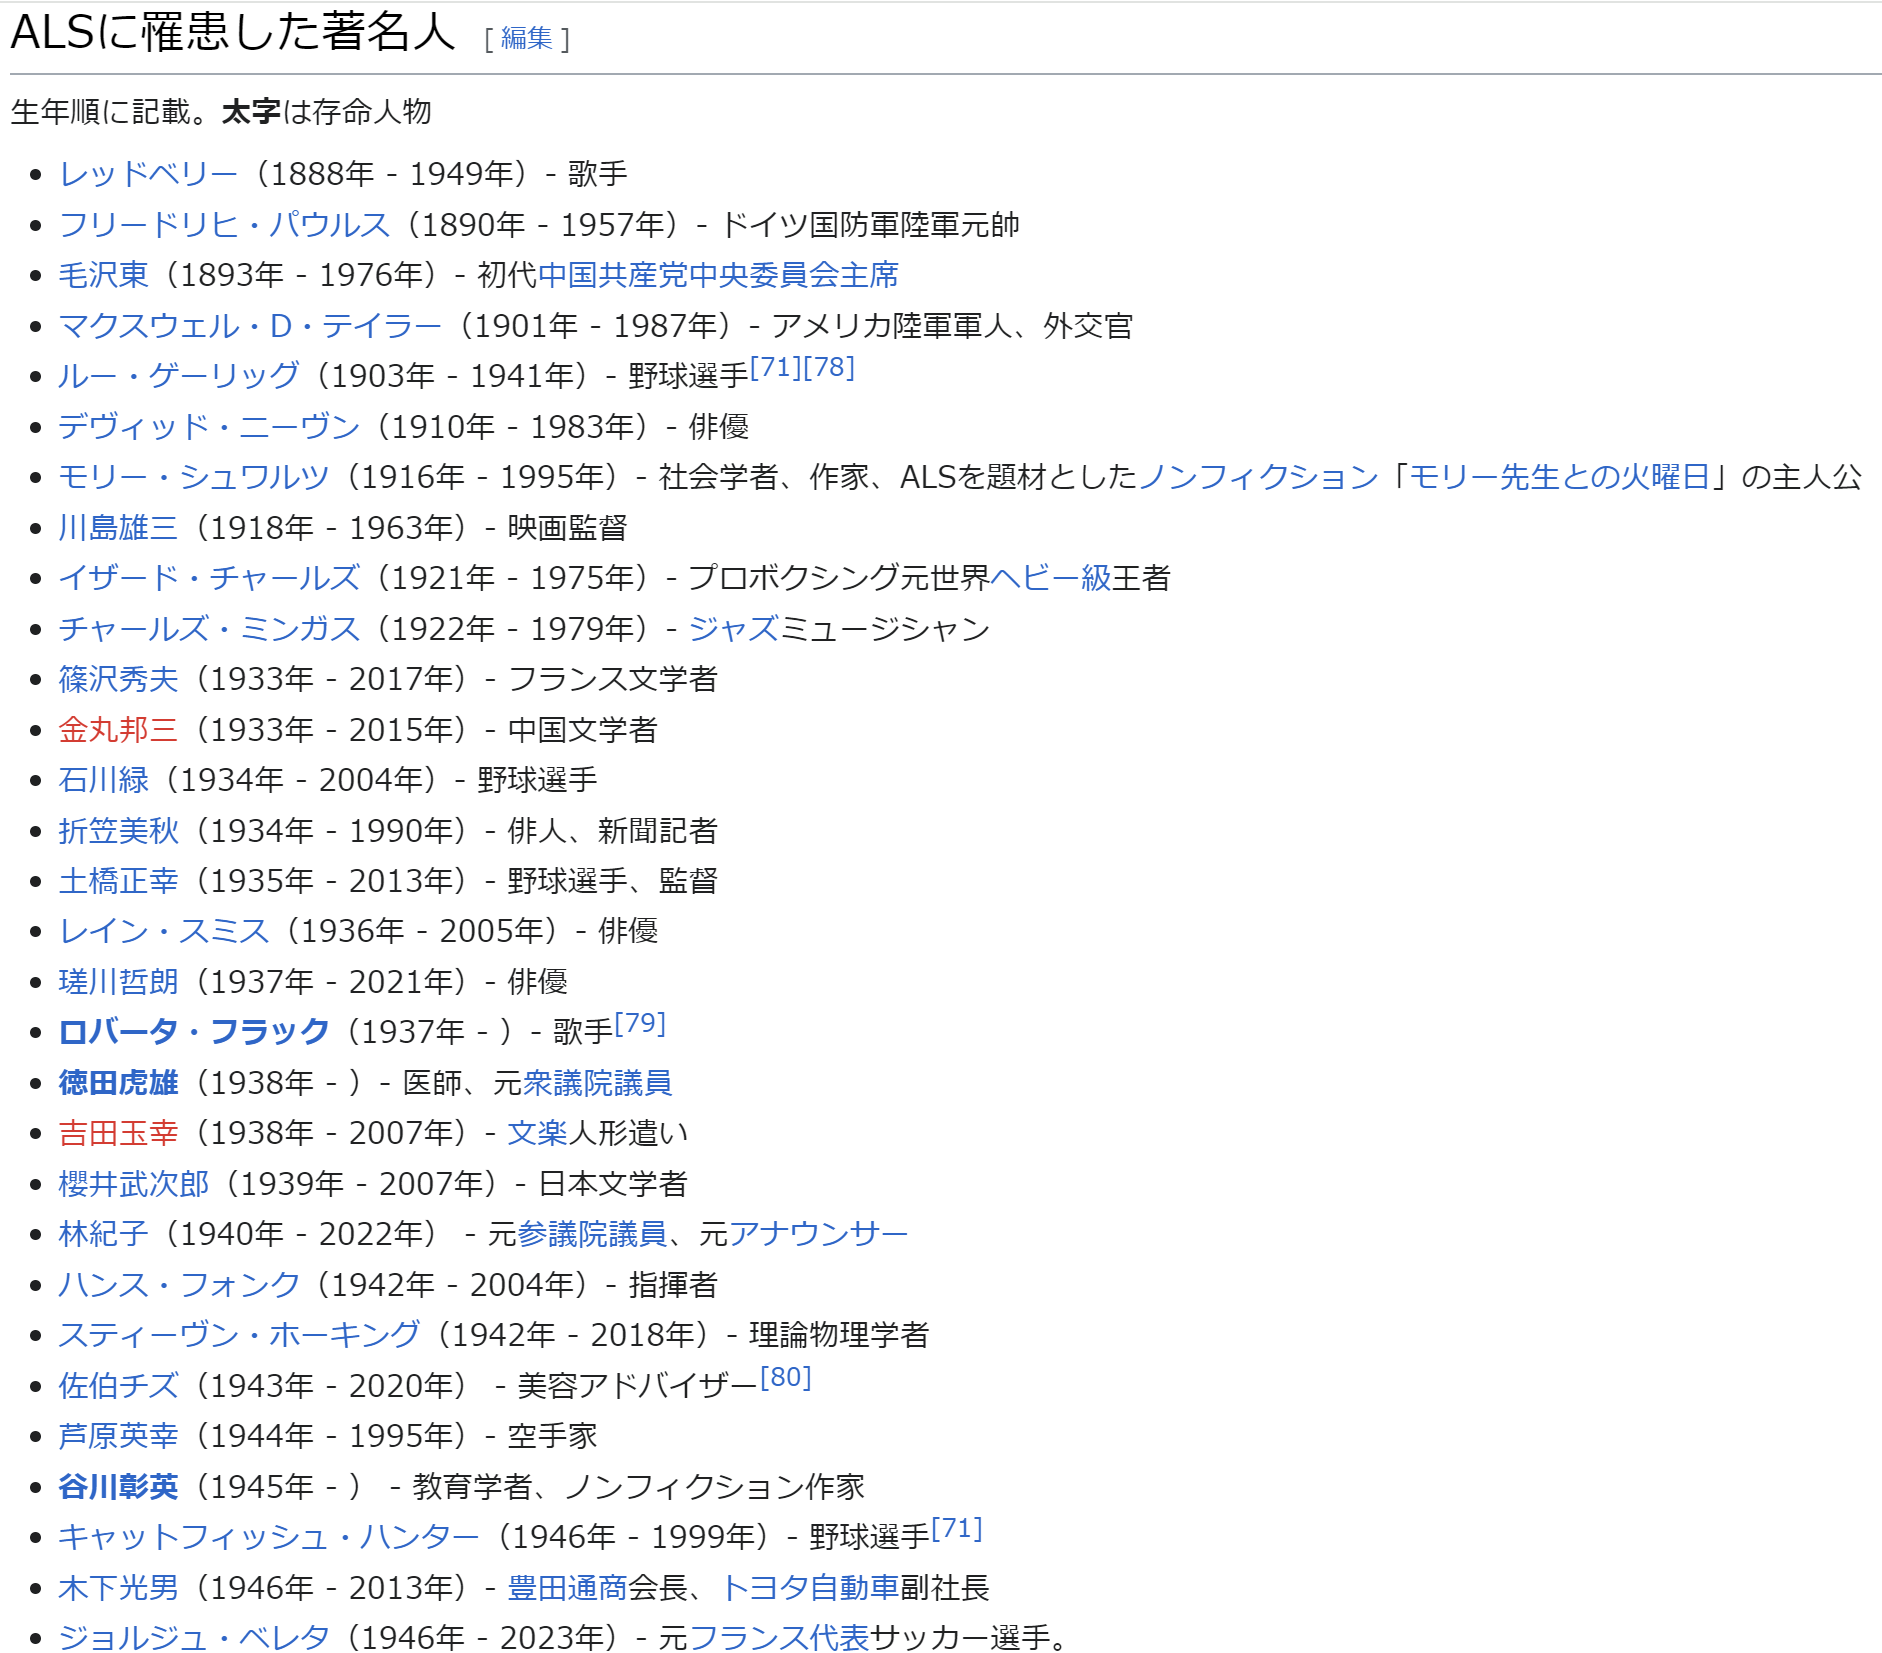1882x1653 pixels.
Task: Open the ルー・ゲーリッグ article
Action: (x=178, y=376)
